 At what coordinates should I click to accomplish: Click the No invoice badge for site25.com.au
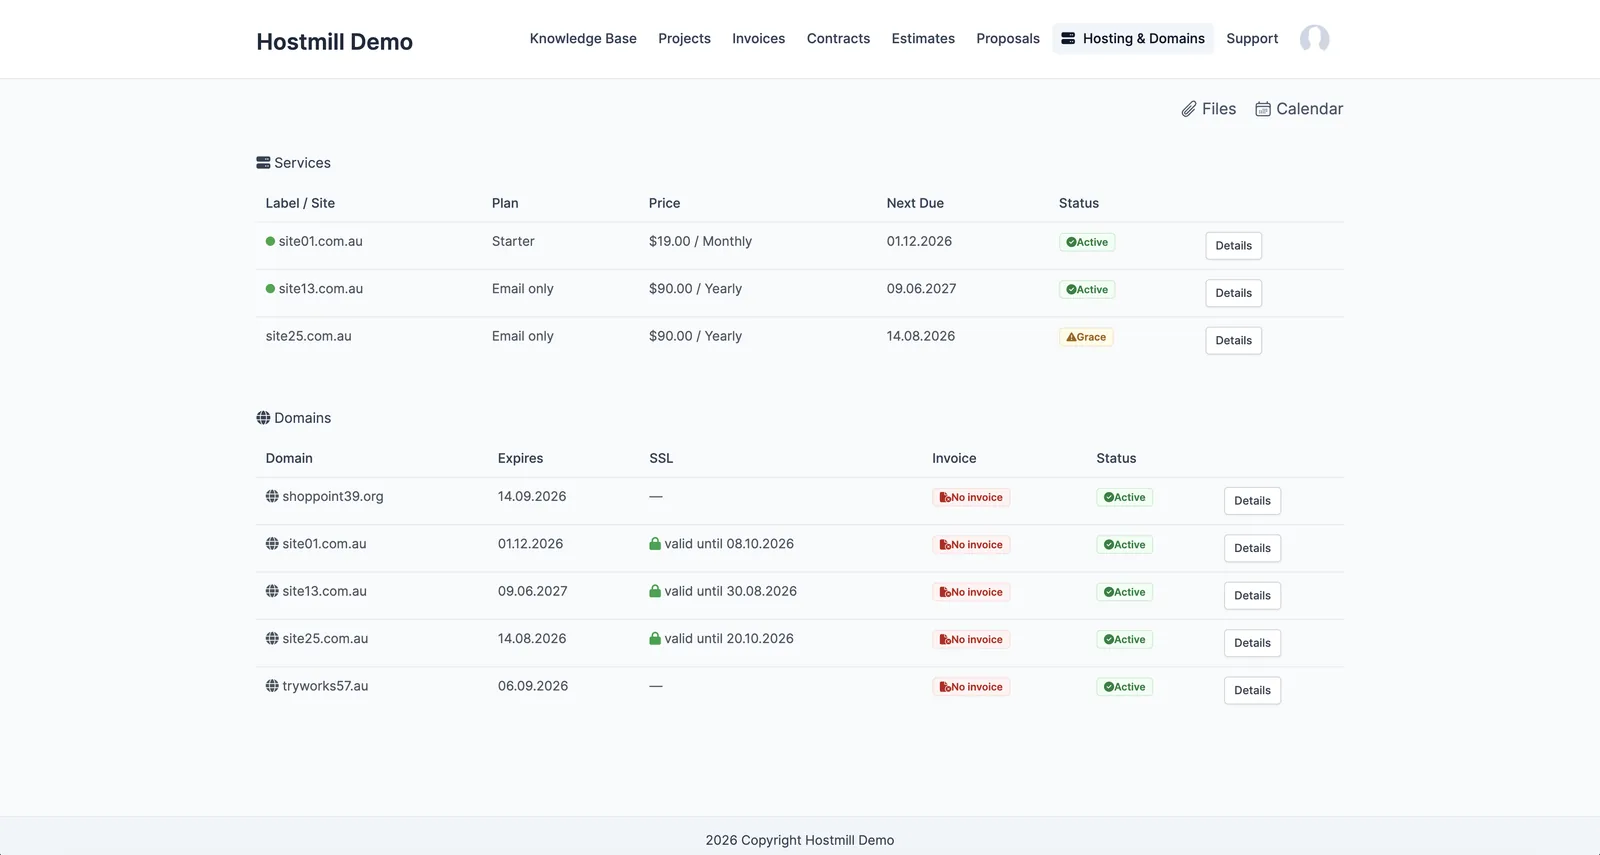tap(971, 640)
